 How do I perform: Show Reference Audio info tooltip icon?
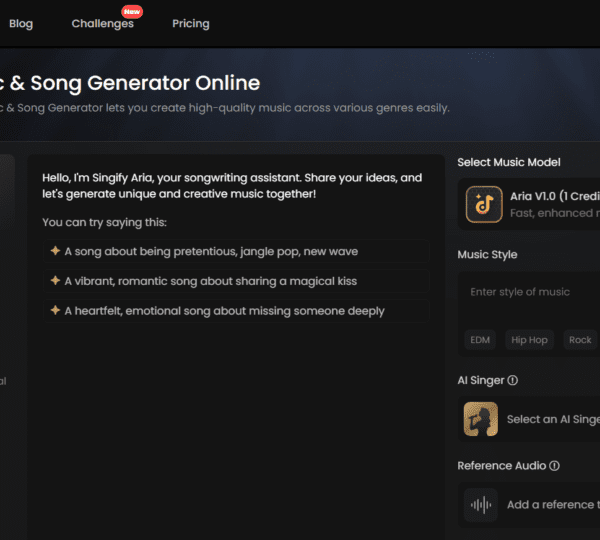click(x=554, y=465)
